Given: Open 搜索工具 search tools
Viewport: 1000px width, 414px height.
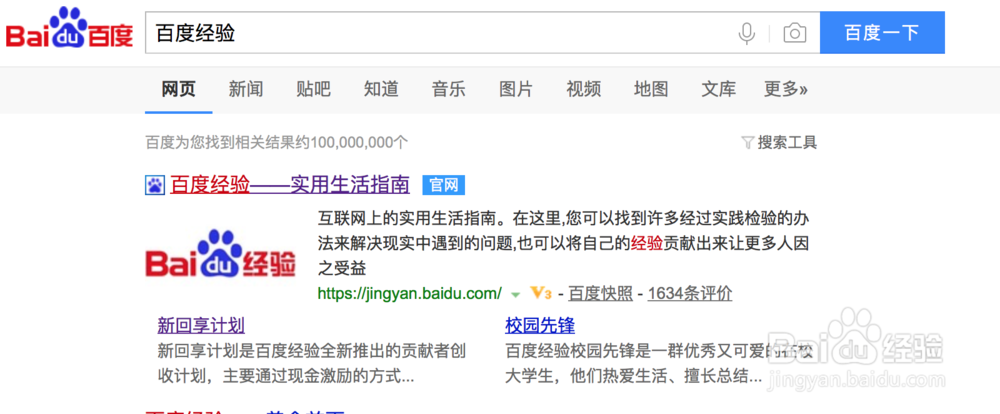Looking at the screenshot, I should [x=787, y=142].
